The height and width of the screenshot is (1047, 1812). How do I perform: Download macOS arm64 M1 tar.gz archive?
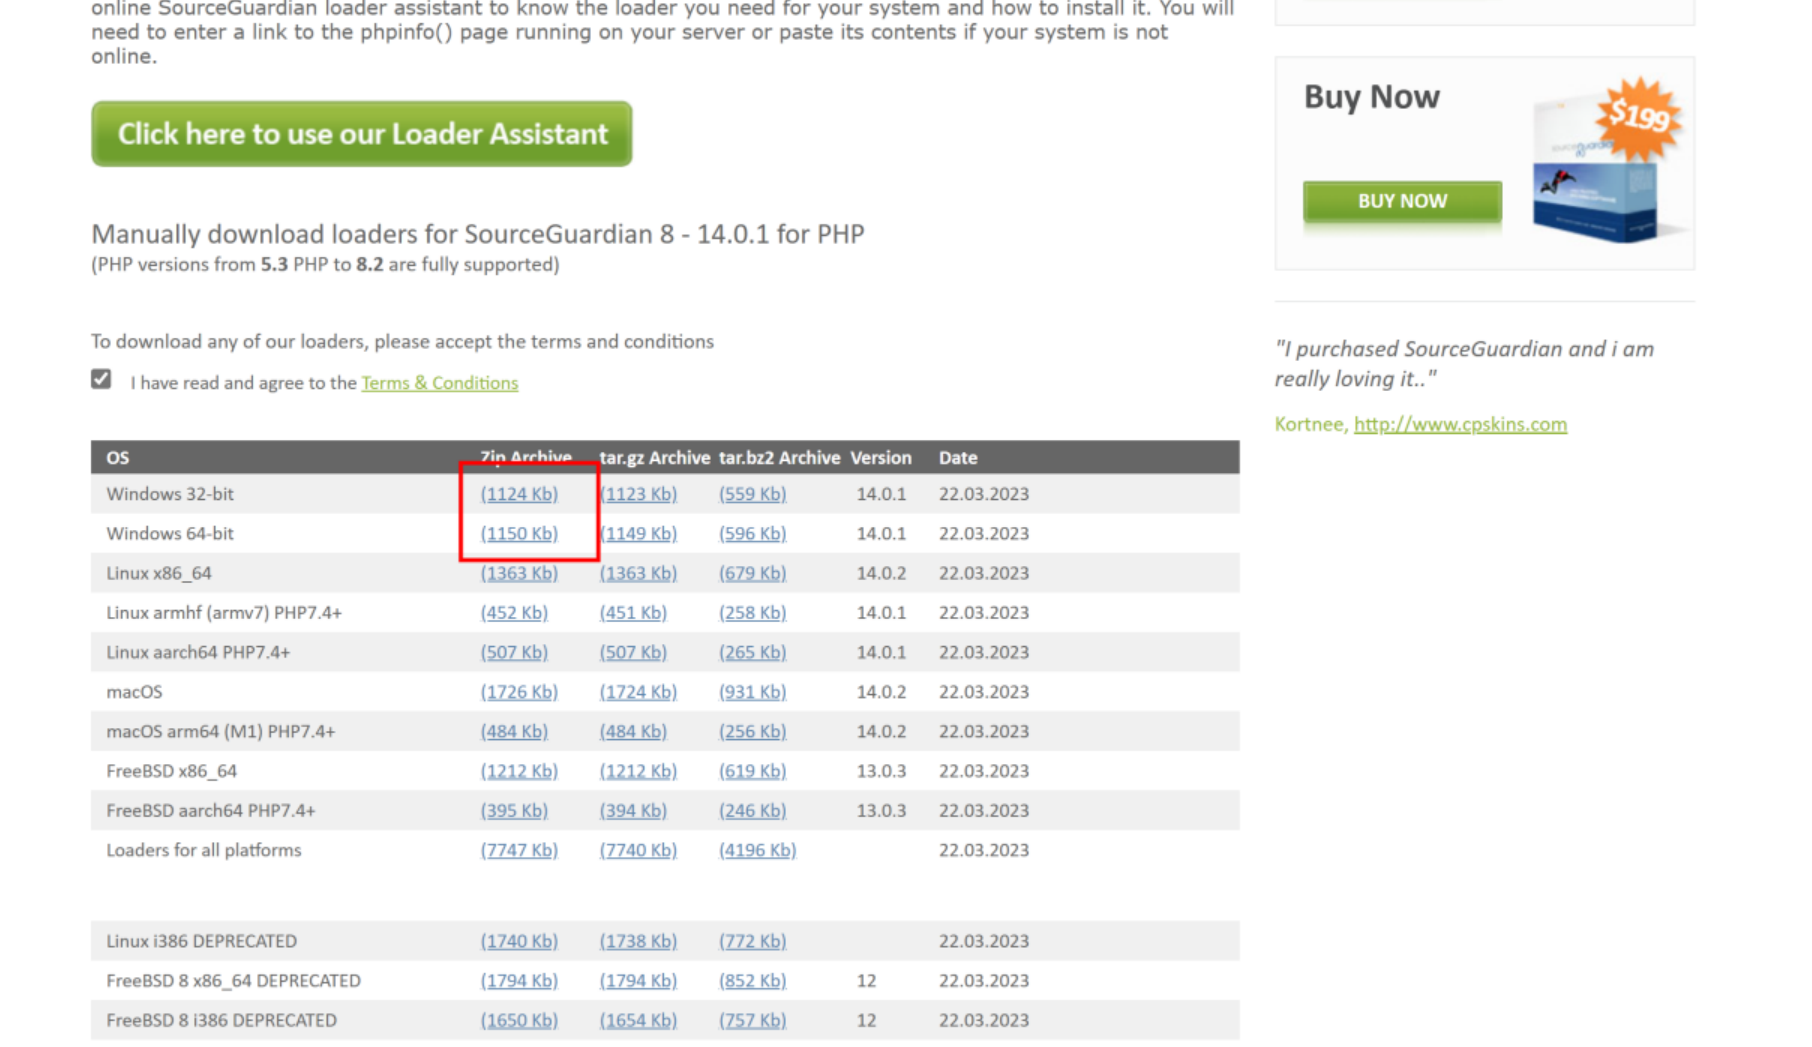(633, 732)
